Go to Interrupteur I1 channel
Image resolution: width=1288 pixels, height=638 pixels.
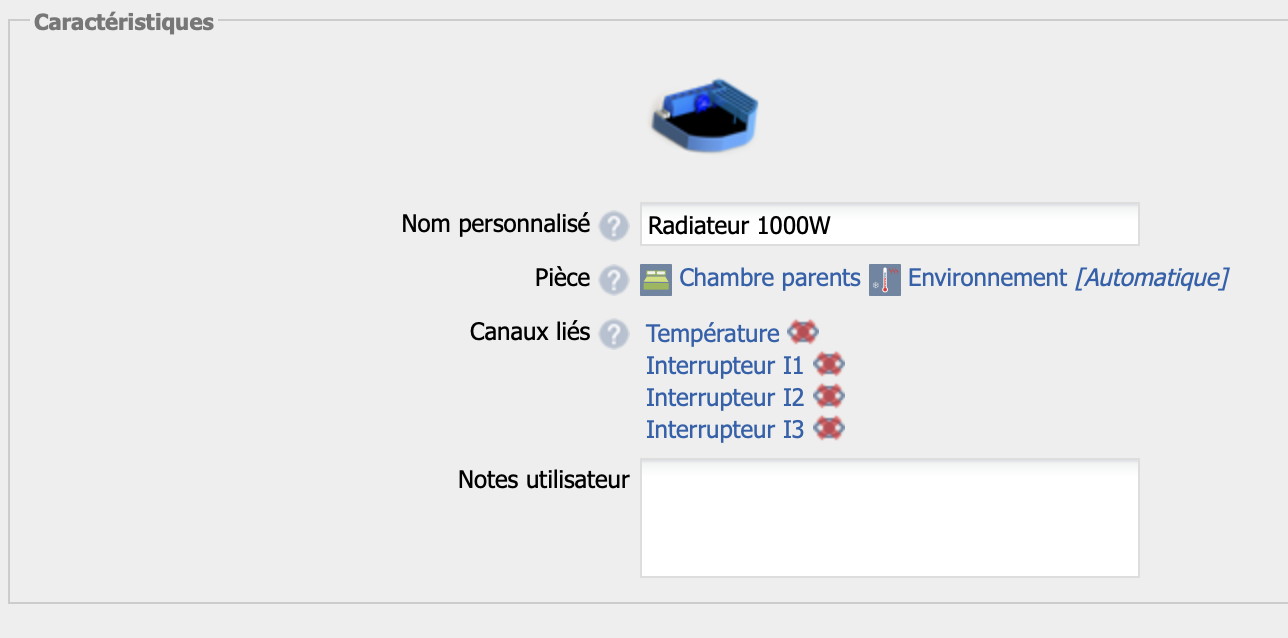tap(724, 366)
